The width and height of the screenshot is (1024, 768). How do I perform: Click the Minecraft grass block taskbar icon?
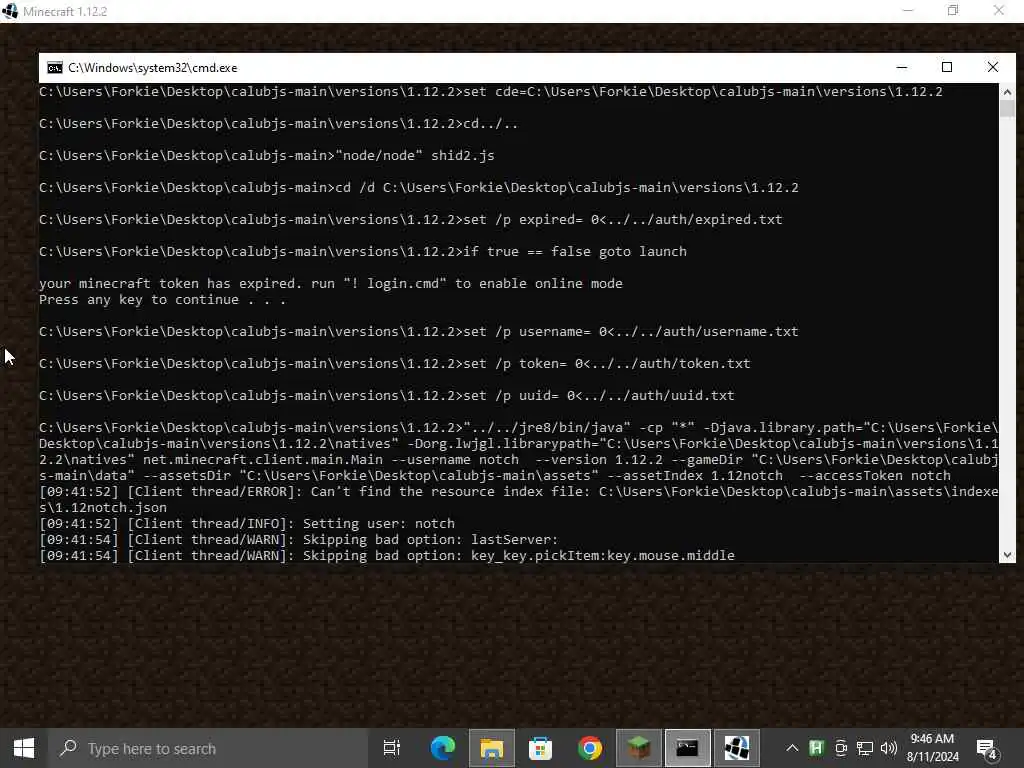(639, 748)
